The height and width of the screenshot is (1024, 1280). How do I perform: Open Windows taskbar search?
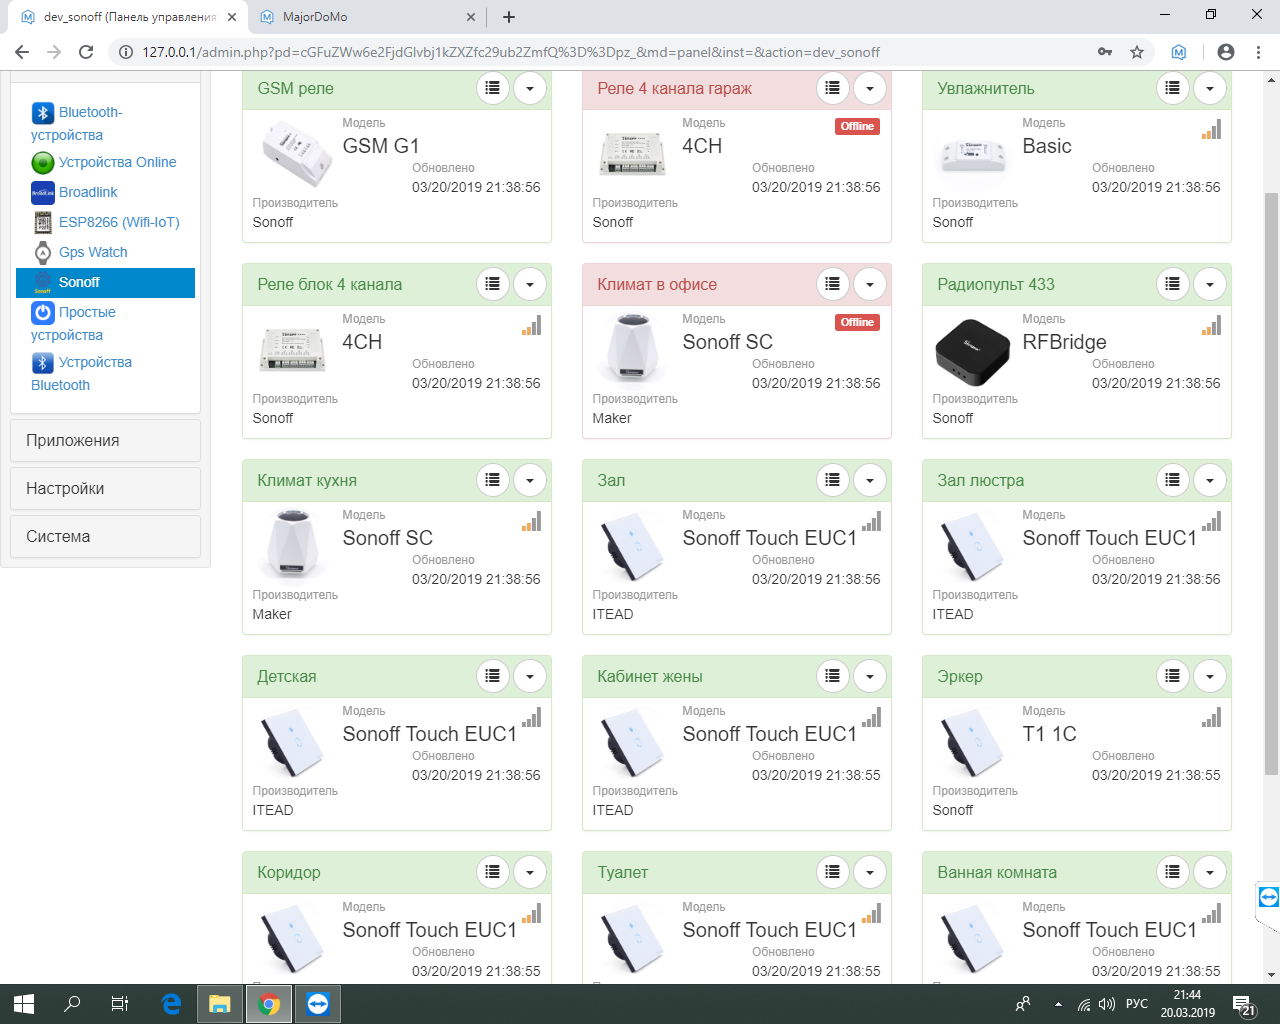[x=72, y=1004]
